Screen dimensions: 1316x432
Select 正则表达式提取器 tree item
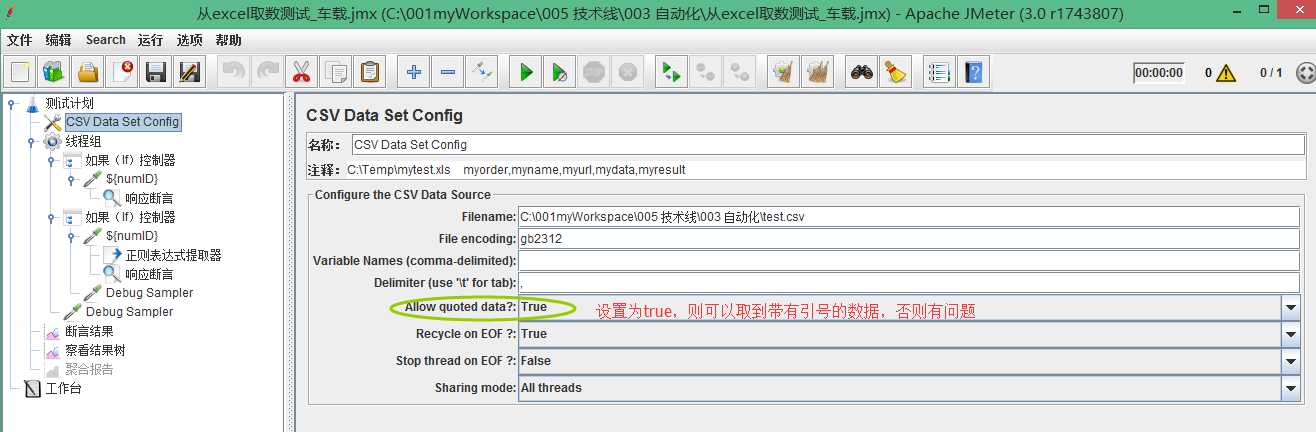[x=173, y=255]
